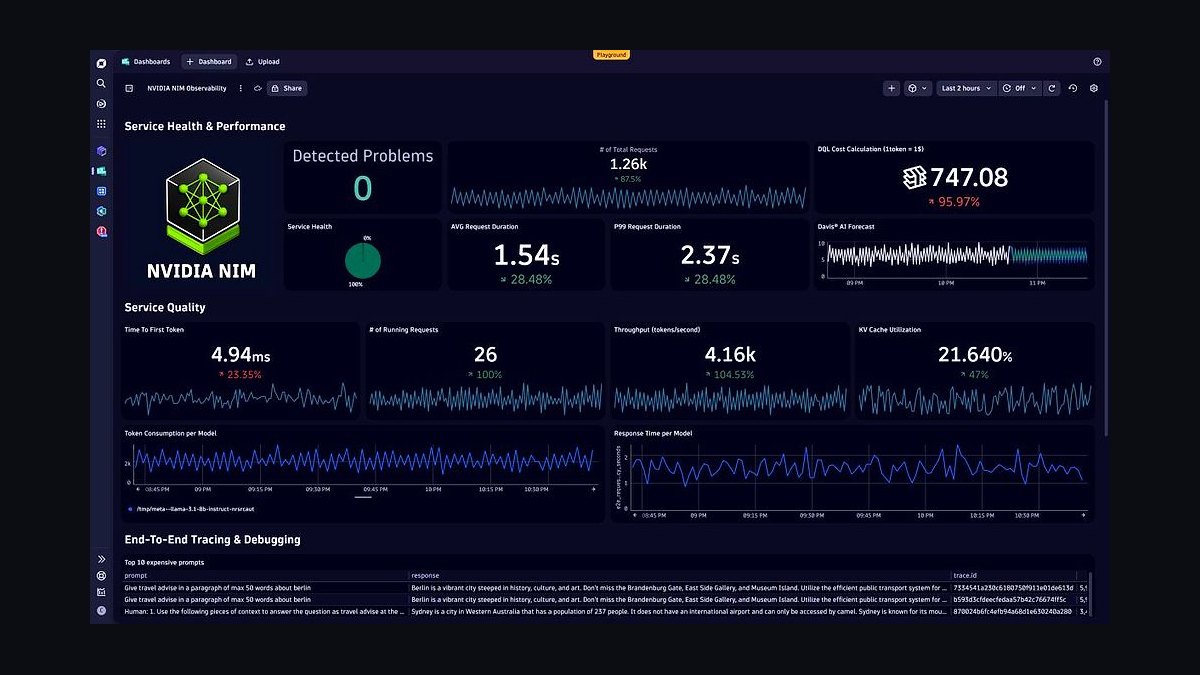Open the apps grid launcher icon
Viewport: 1200px width, 675px height.
(x=101, y=124)
